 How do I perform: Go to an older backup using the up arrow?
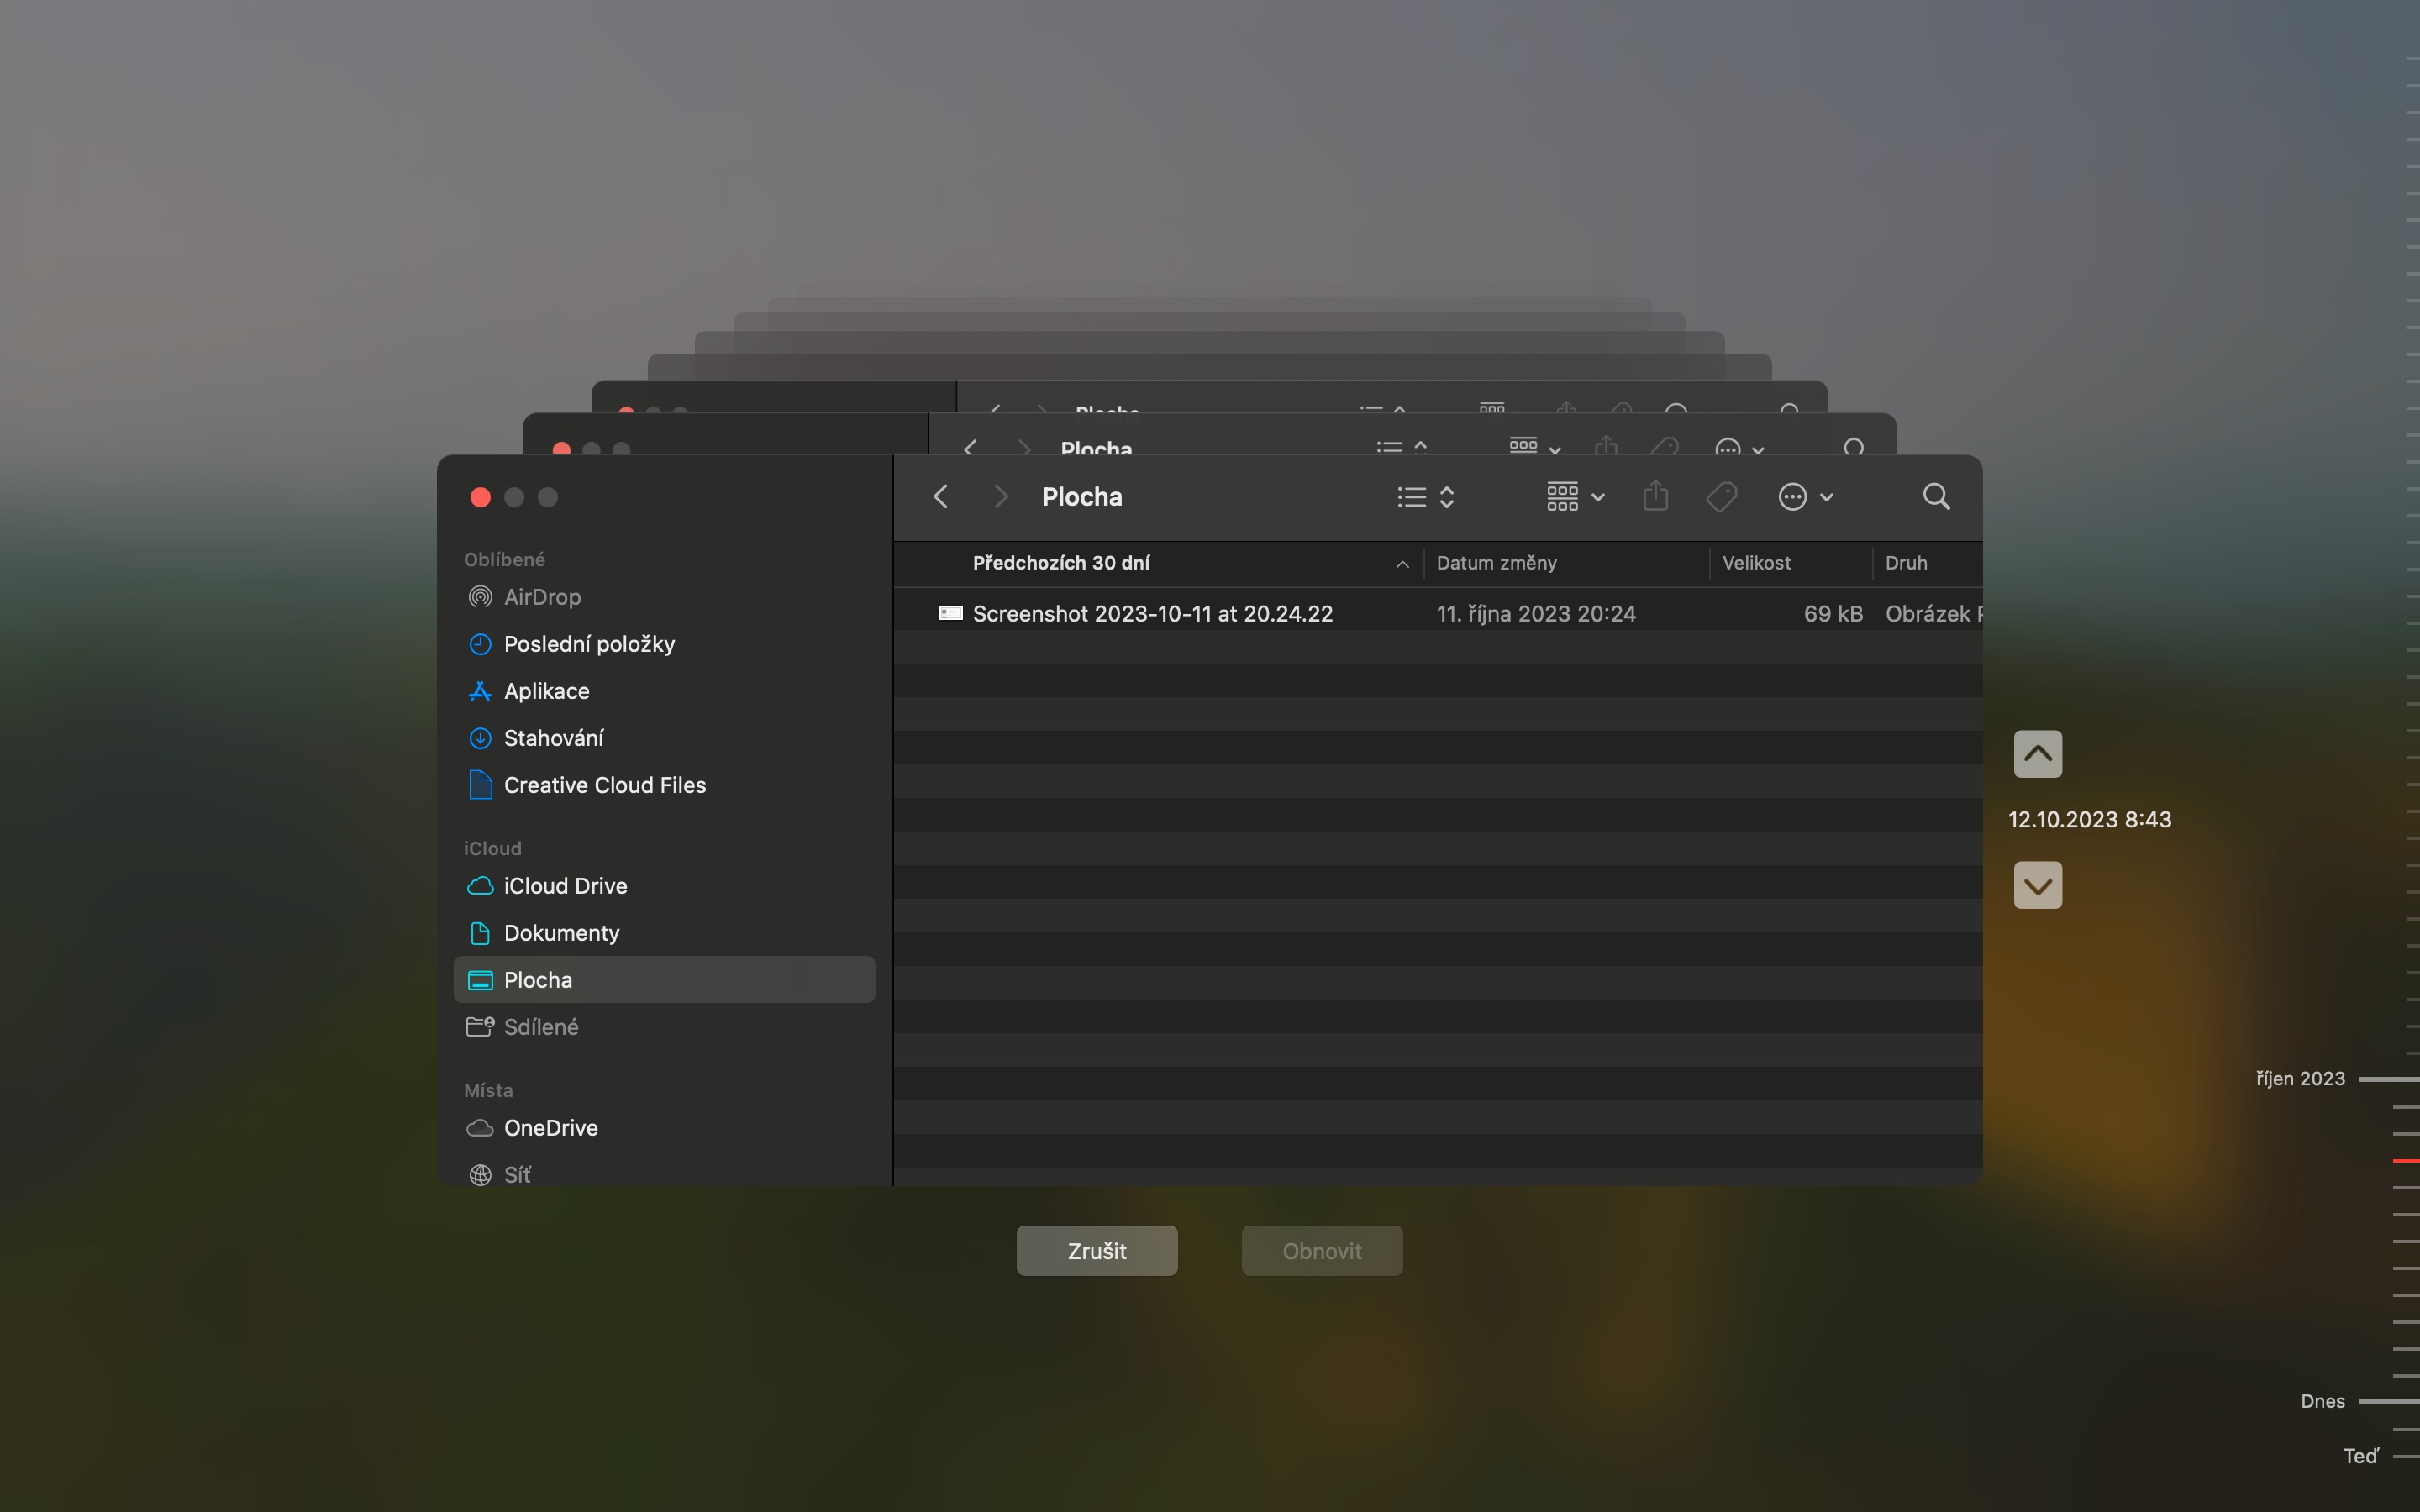point(2037,754)
